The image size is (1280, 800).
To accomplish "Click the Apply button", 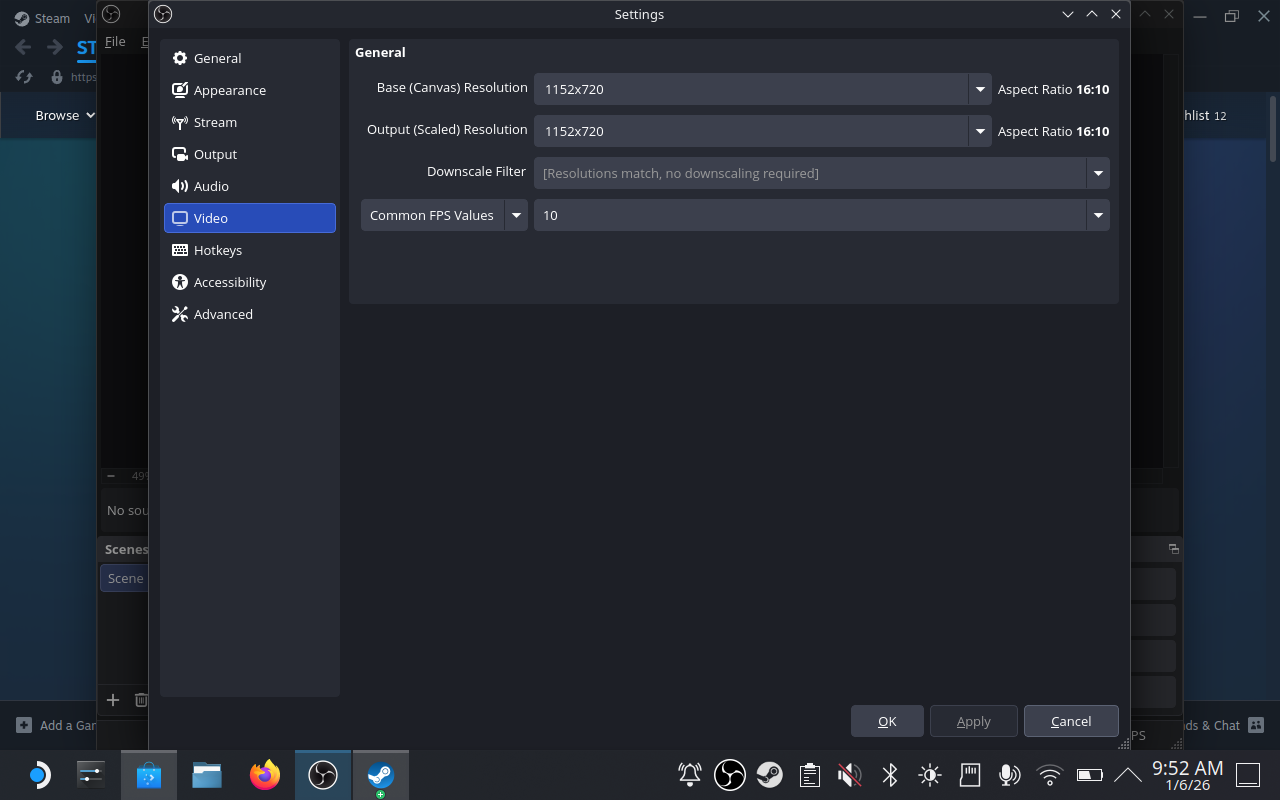I will tap(973, 720).
